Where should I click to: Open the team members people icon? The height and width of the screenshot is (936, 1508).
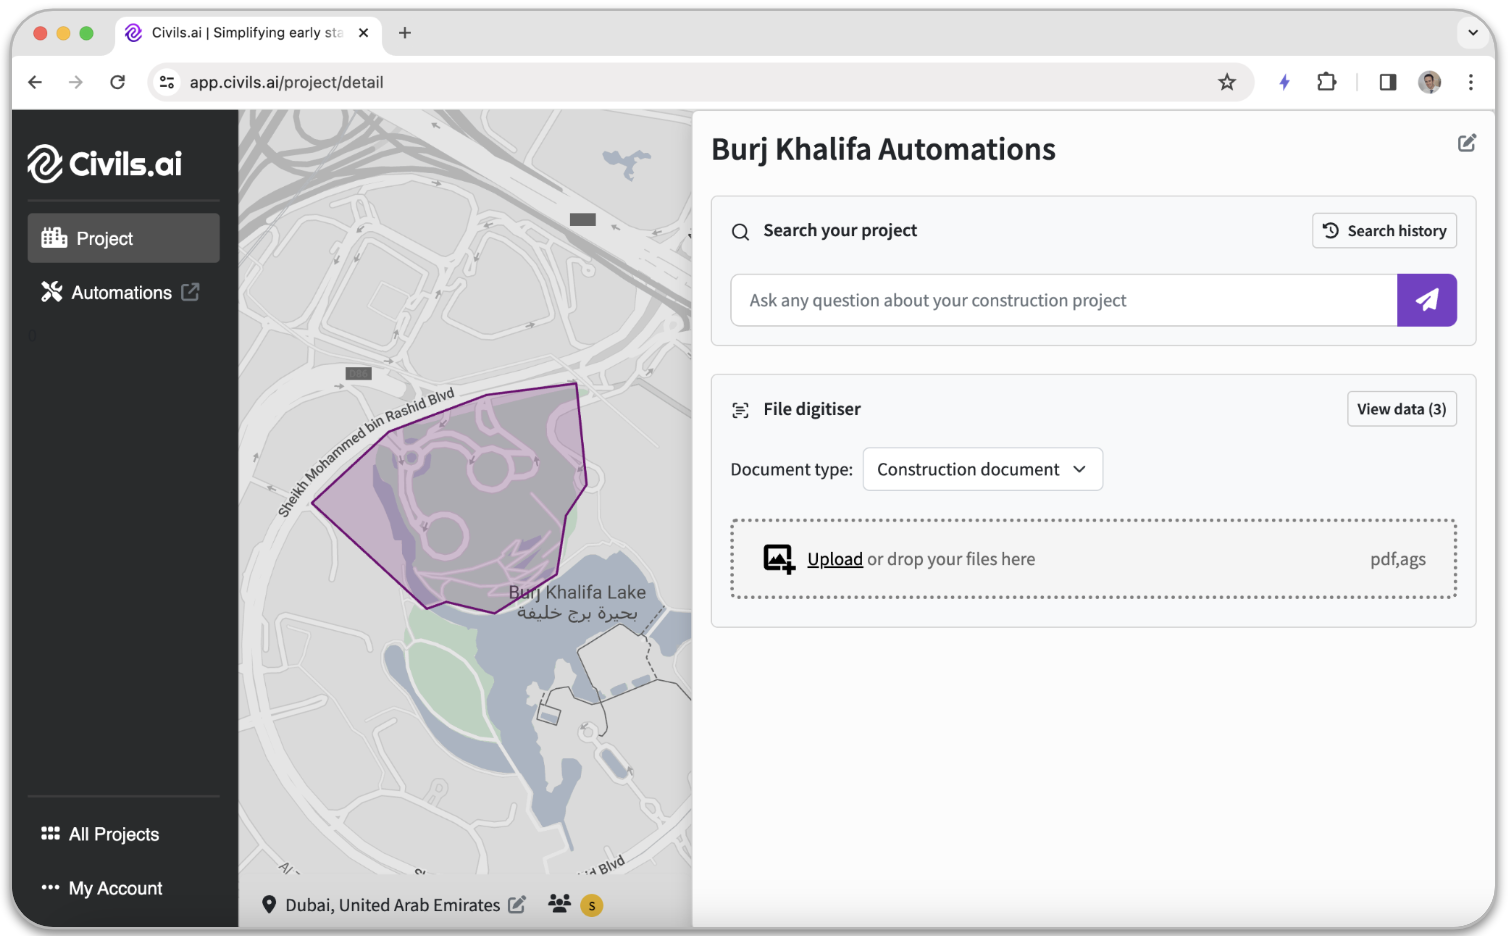pyautogui.click(x=559, y=904)
